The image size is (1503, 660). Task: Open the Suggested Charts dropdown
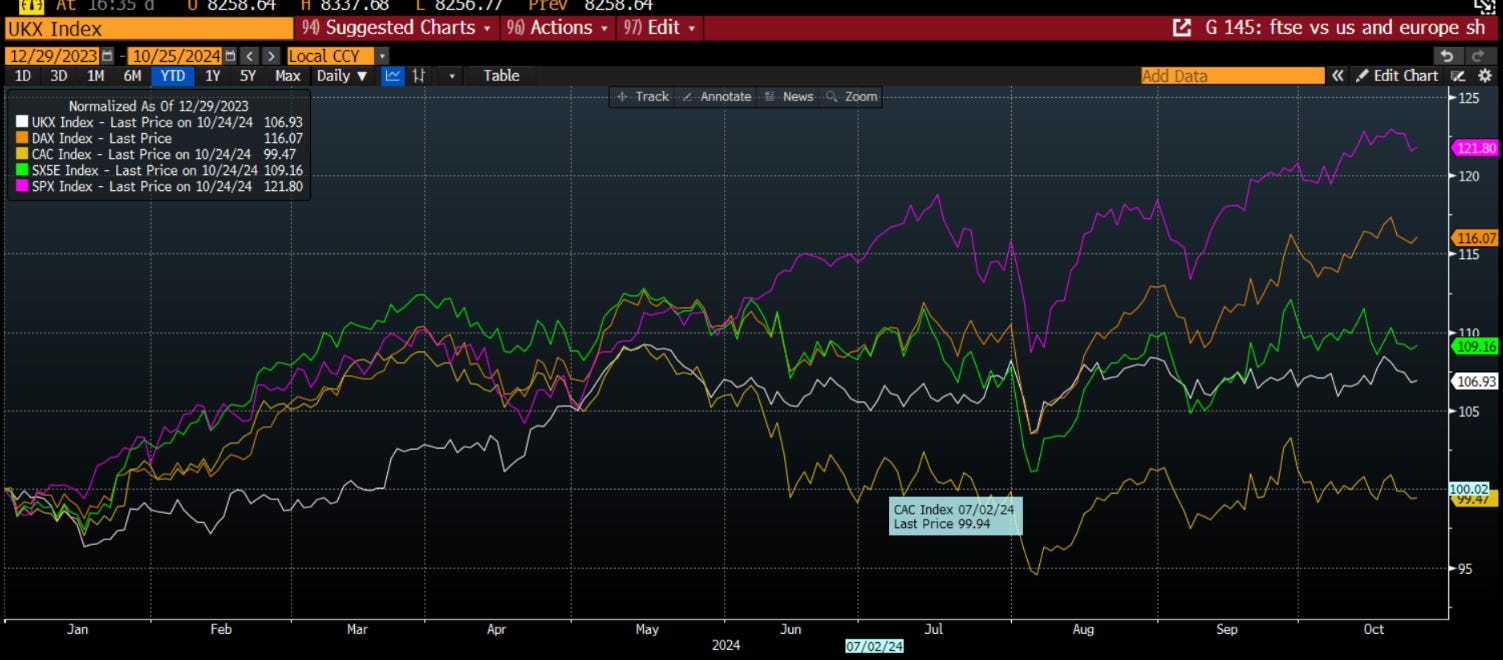tap(397, 28)
